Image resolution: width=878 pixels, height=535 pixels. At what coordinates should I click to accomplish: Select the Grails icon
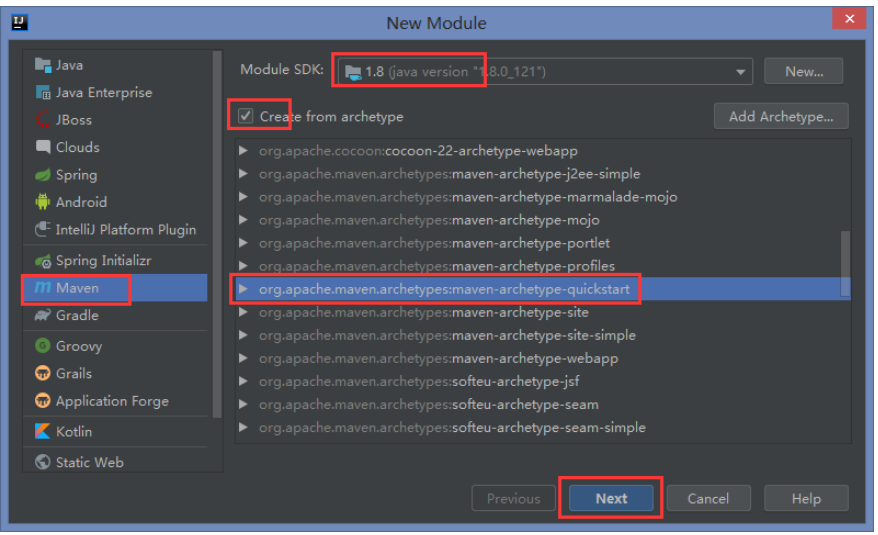(x=43, y=373)
